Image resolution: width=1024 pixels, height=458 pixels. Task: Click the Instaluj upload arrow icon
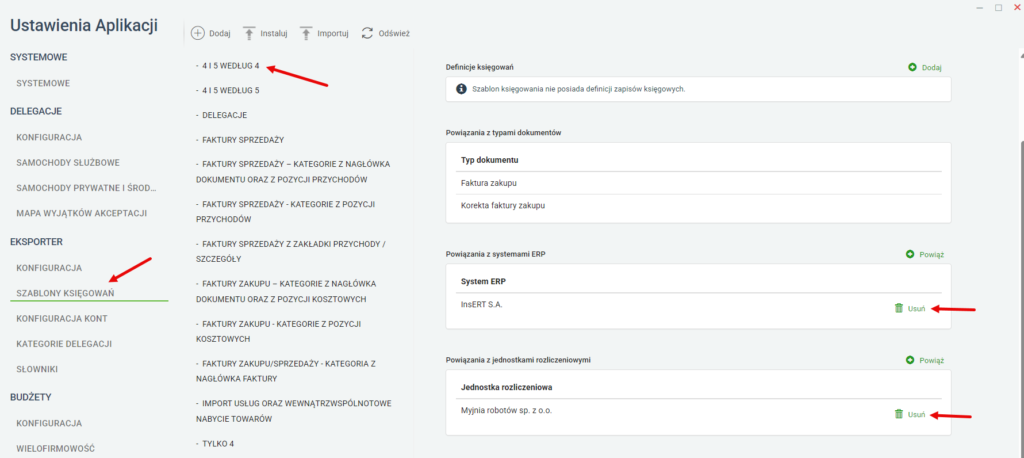(x=249, y=33)
